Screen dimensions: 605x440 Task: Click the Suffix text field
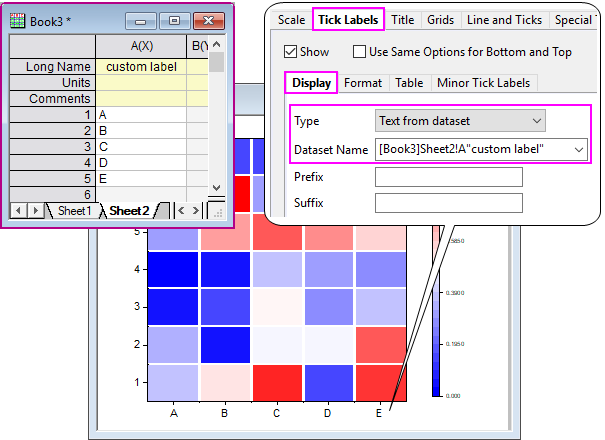pyautogui.click(x=448, y=203)
